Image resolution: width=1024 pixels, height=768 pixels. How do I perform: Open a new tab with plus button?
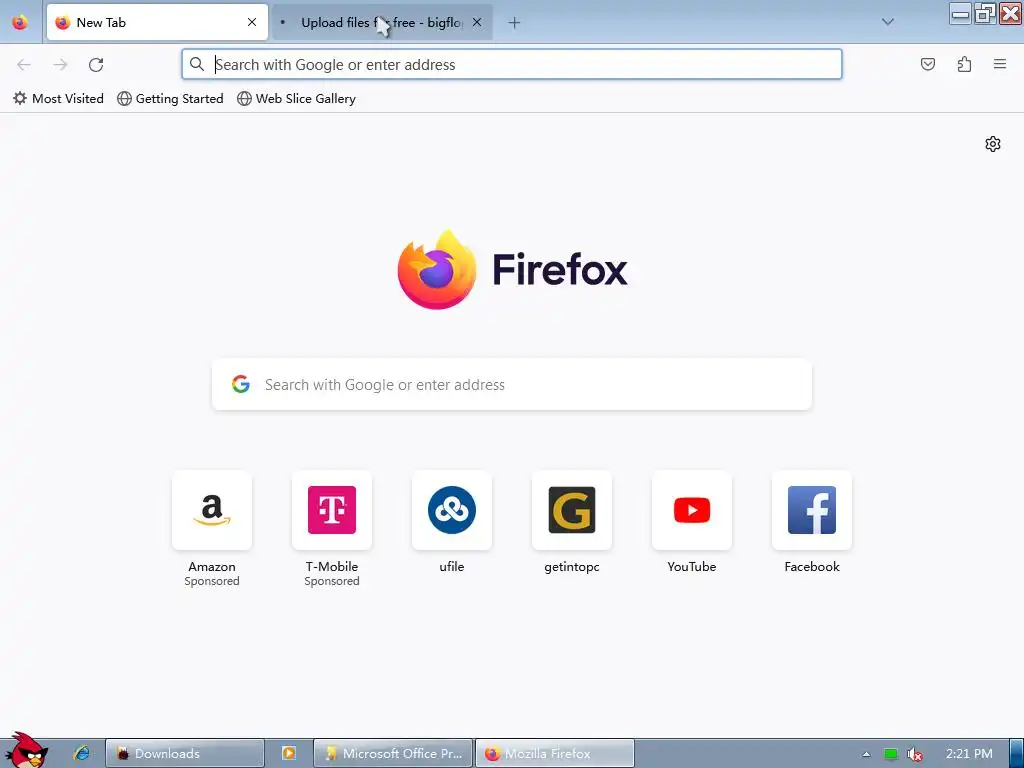tap(515, 23)
